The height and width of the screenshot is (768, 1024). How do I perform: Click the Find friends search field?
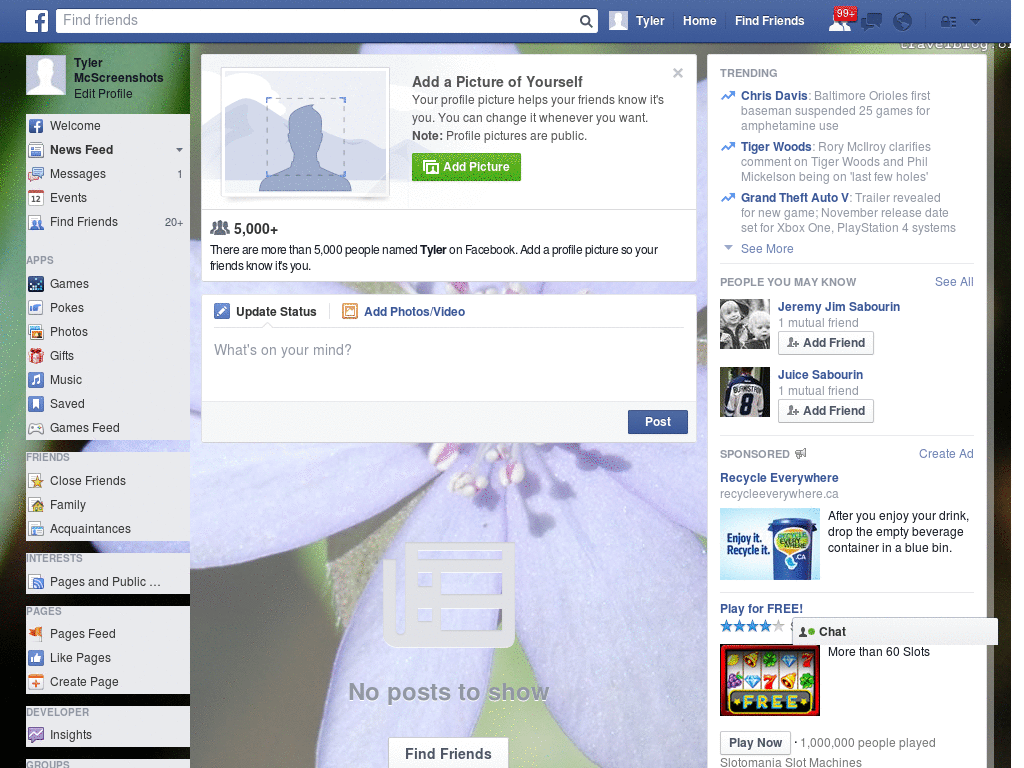click(318, 21)
